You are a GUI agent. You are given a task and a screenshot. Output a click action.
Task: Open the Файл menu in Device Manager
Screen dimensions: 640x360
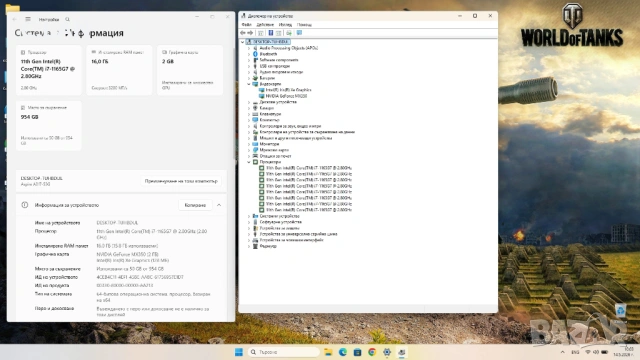(x=247, y=25)
